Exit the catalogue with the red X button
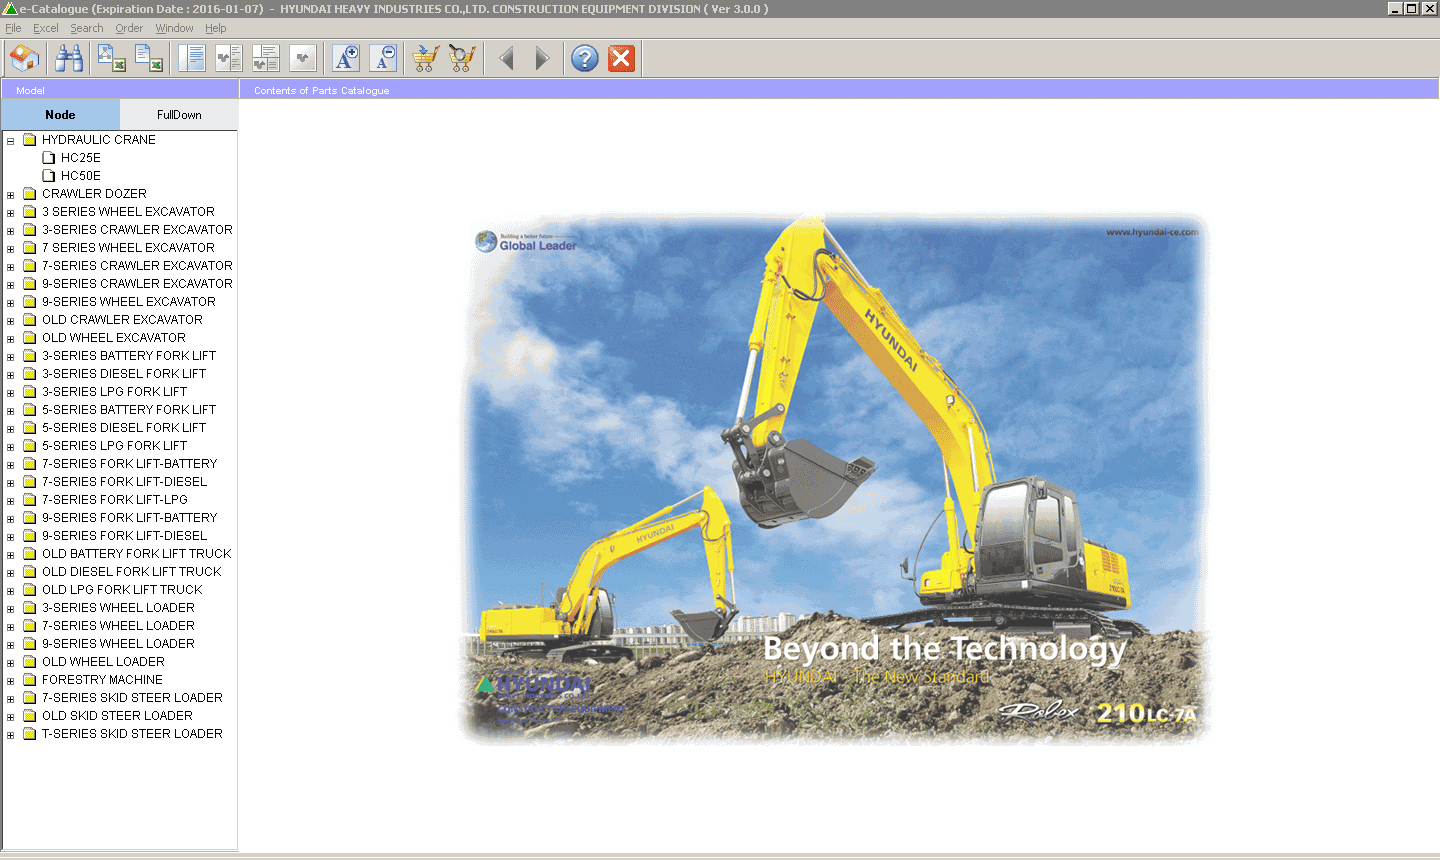 point(621,58)
